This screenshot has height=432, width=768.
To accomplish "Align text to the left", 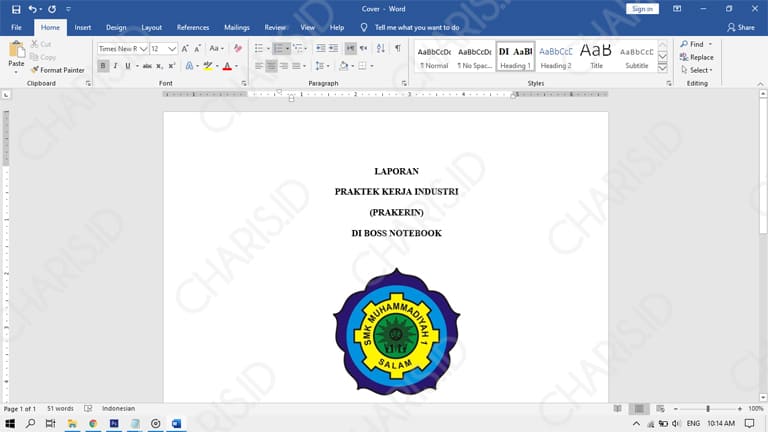I will click(259, 66).
